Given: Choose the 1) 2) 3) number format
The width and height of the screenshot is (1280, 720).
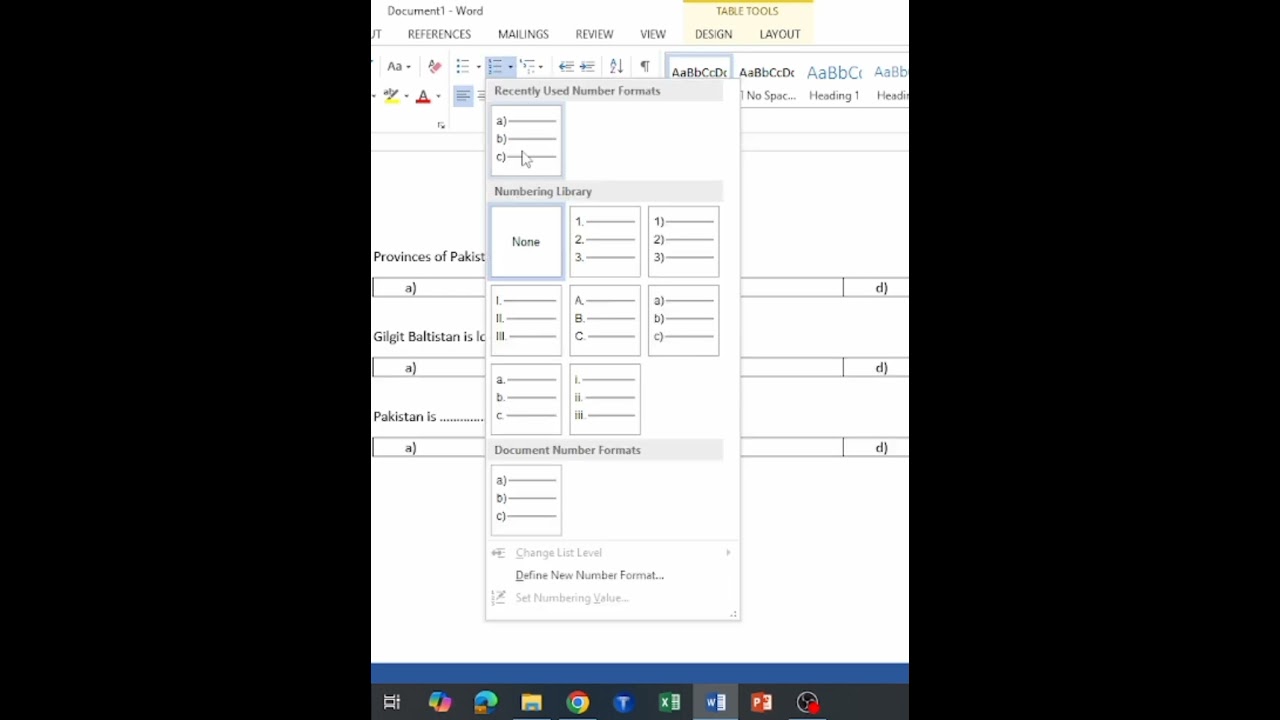Looking at the screenshot, I should [683, 242].
